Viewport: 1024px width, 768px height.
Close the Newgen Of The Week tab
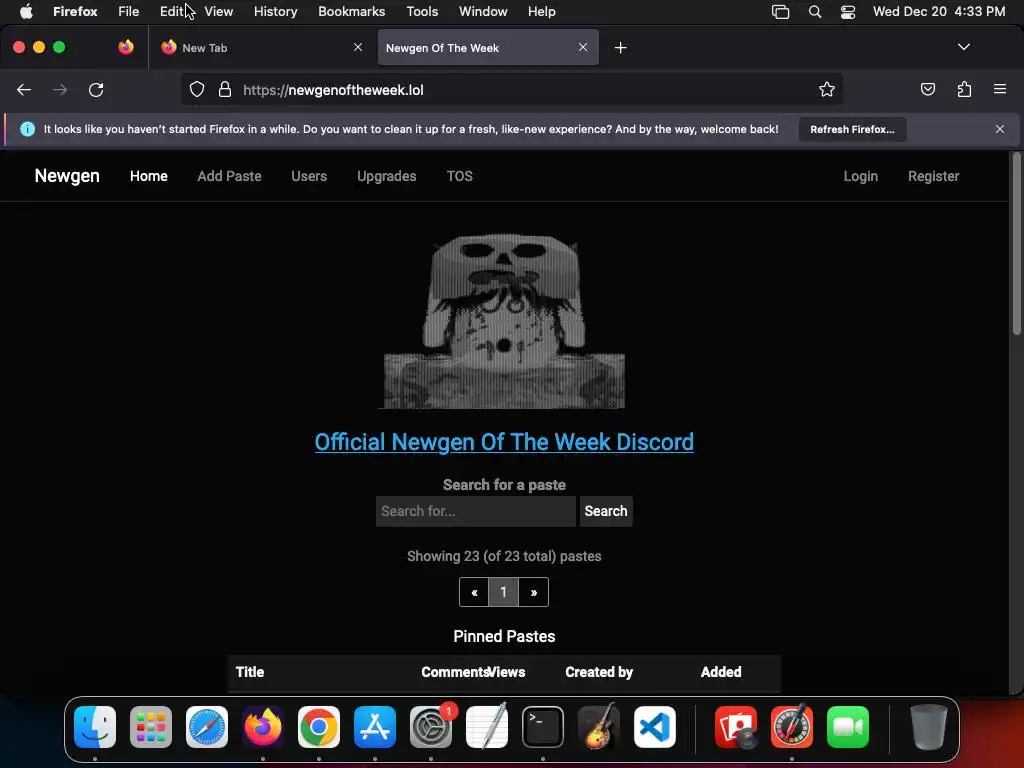pos(583,47)
